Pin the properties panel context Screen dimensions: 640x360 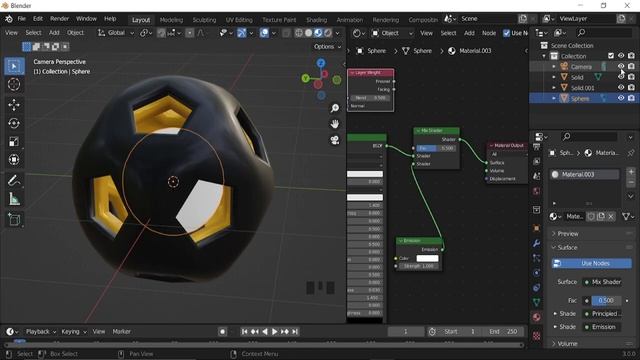631,153
